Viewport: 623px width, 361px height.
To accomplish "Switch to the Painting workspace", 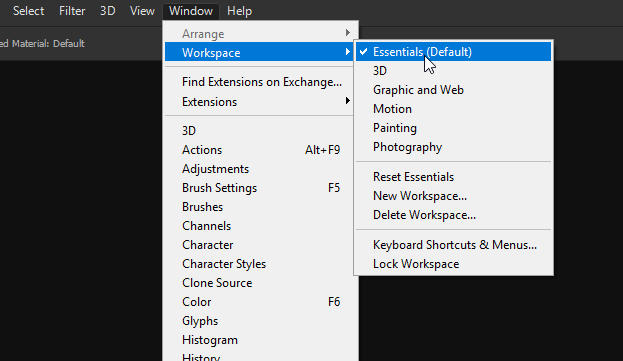I will click(453, 128).
